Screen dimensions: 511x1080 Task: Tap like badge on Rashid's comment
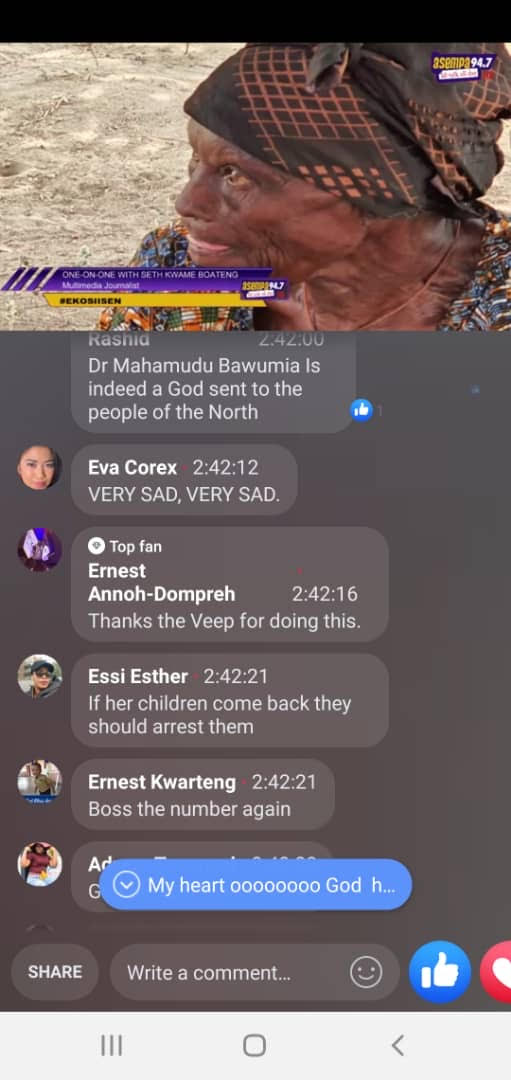pyautogui.click(x=361, y=411)
